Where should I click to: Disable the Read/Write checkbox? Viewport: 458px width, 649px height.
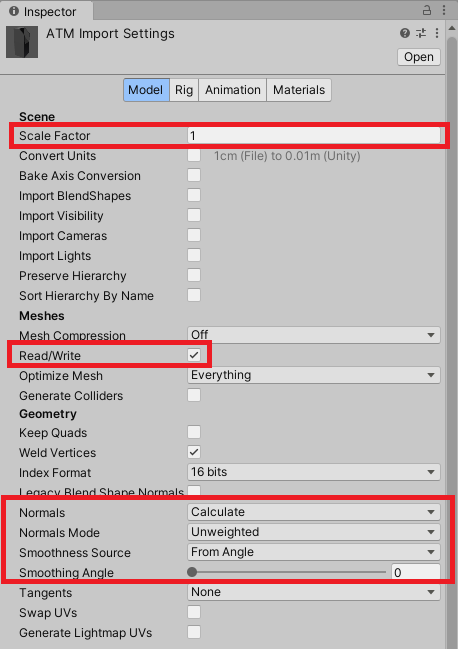(x=194, y=355)
